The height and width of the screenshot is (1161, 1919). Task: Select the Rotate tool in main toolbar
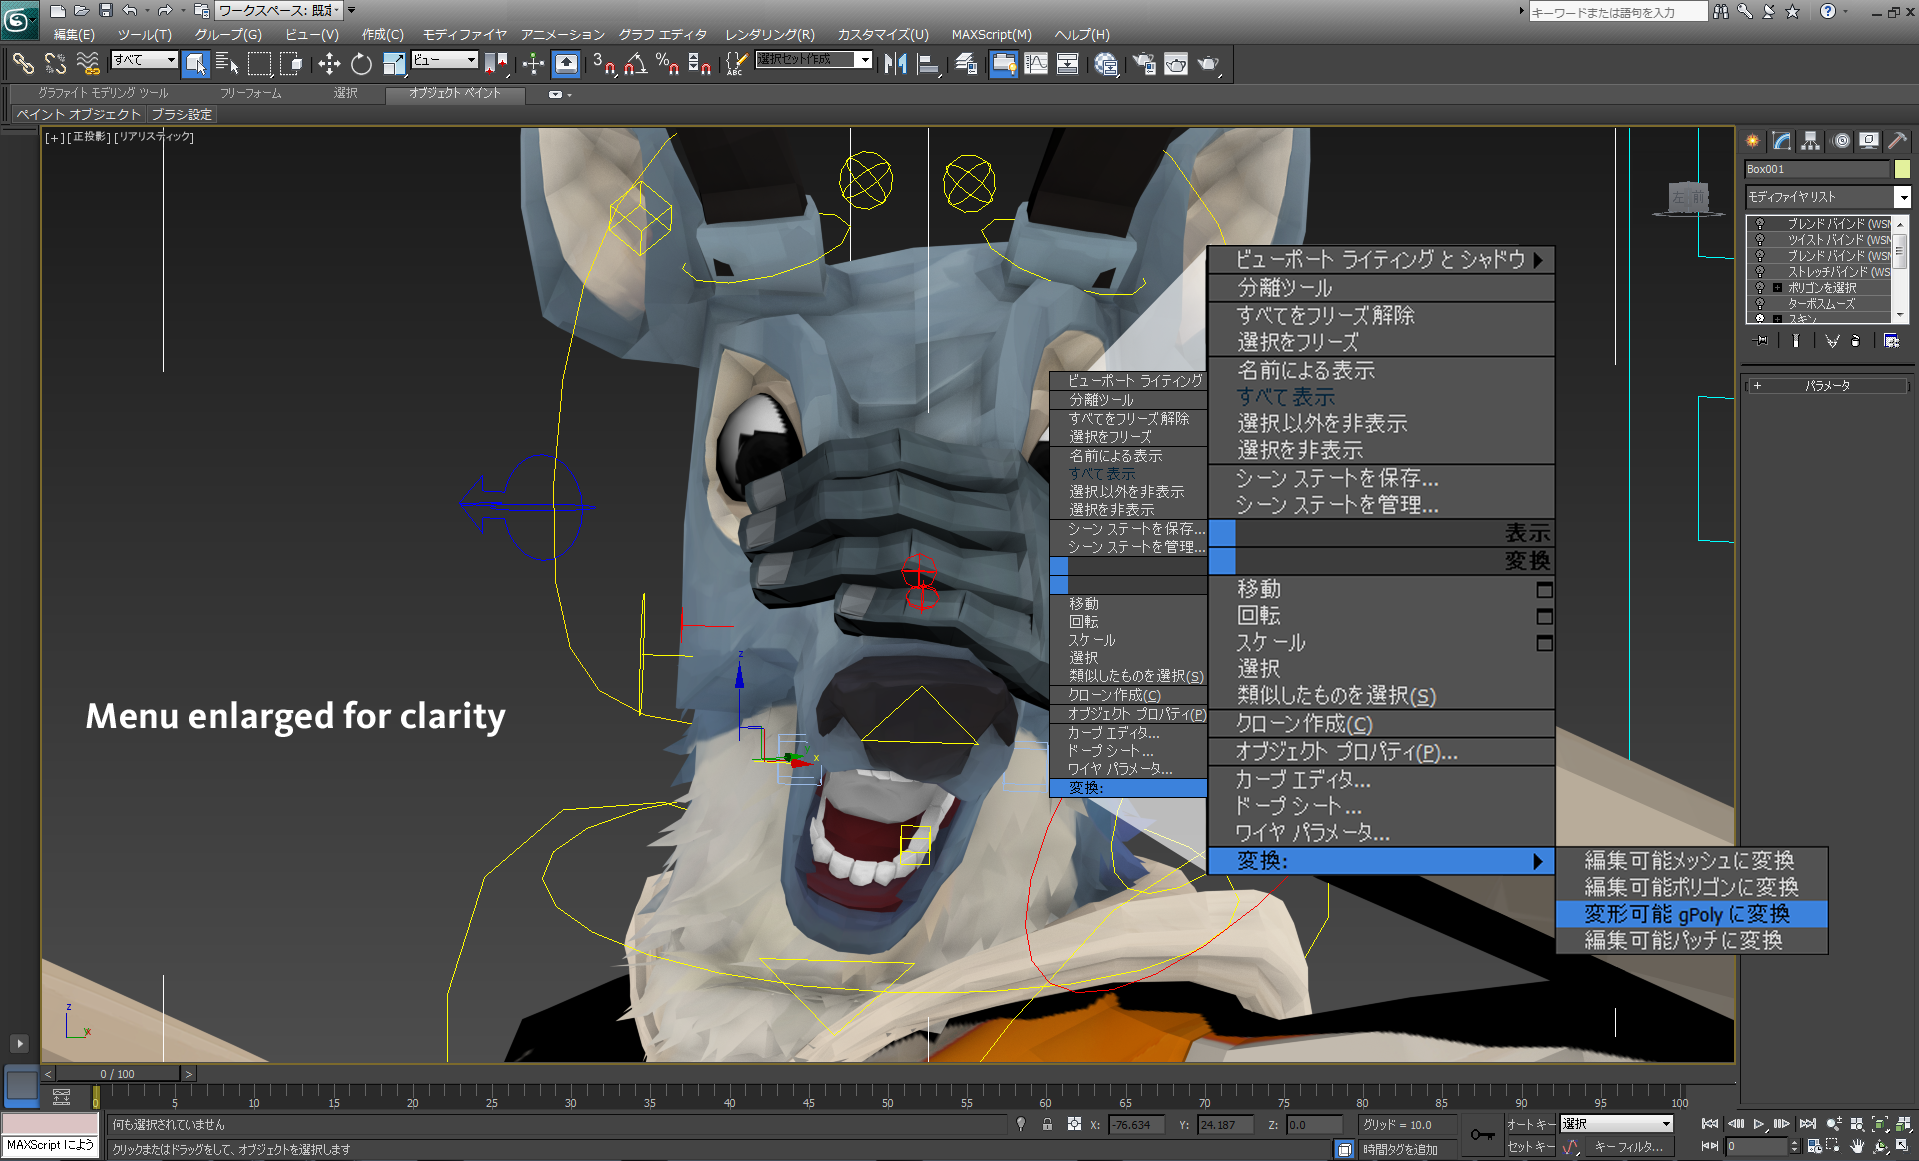tap(361, 64)
